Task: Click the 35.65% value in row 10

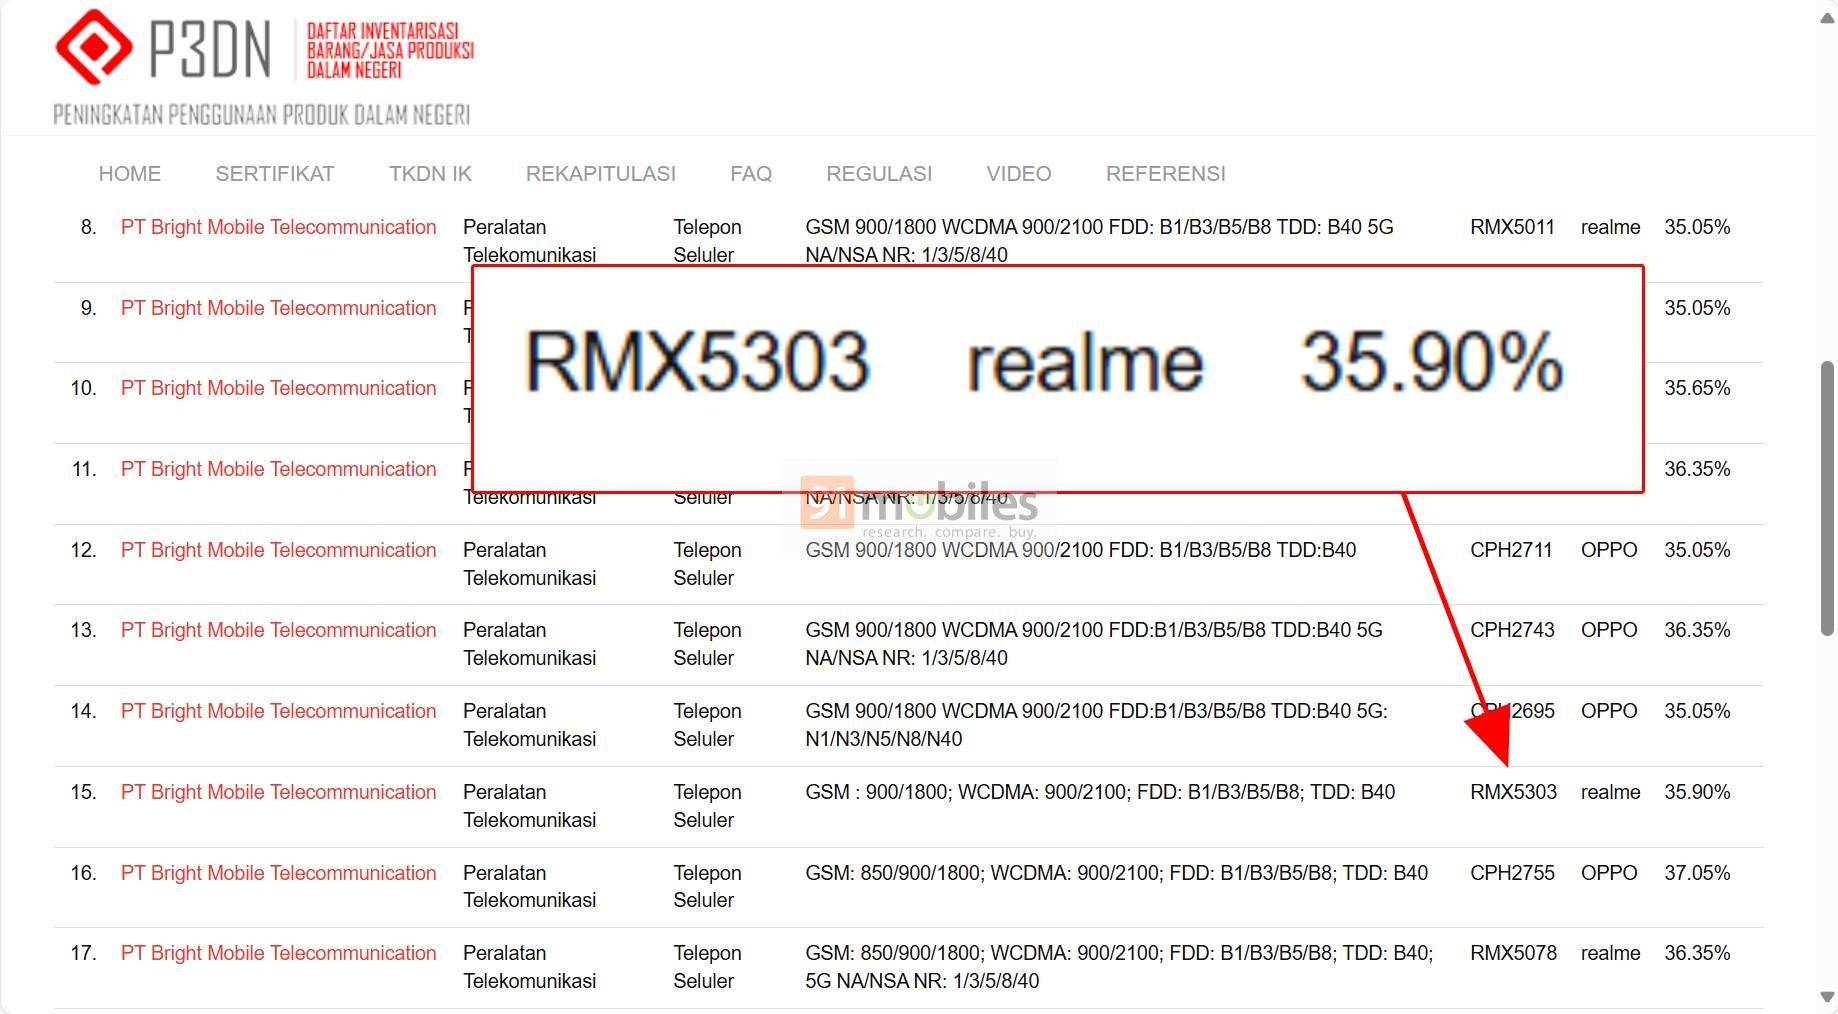Action: [1697, 388]
